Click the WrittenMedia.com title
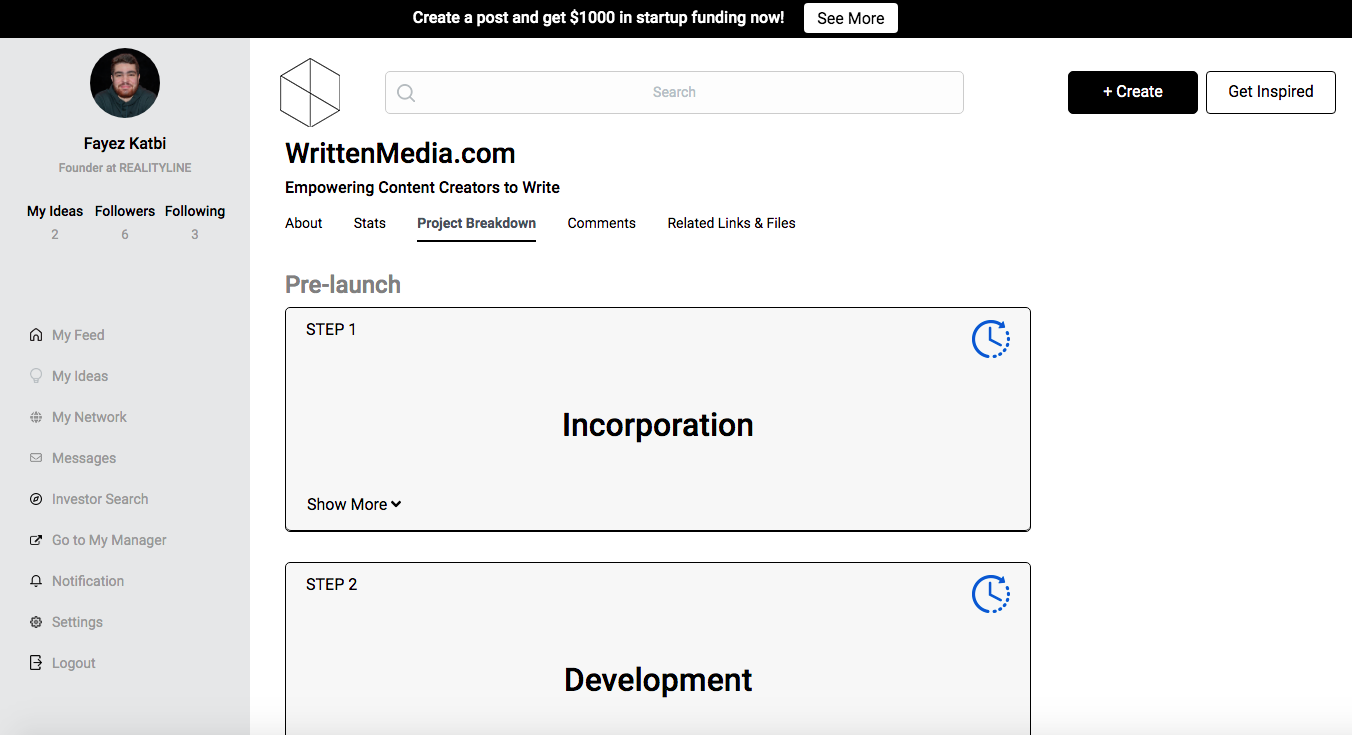 click(400, 153)
